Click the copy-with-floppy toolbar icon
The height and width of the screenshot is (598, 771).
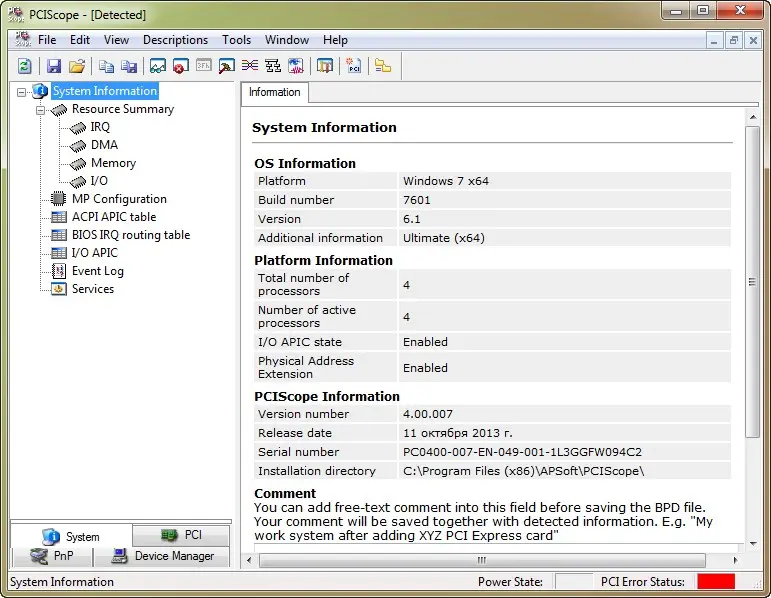pyautogui.click(x=129, y=66)
